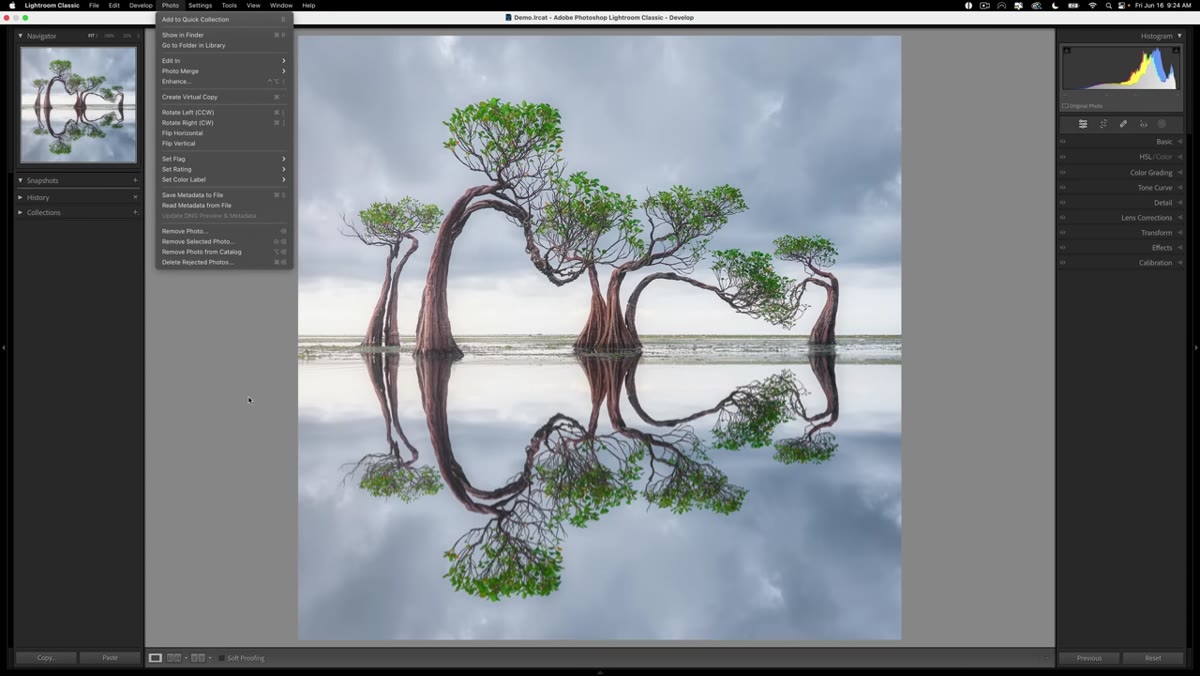Switch to Before/After view icon
The height and width of the screenshot is (676, 1200).
(198, 658)
